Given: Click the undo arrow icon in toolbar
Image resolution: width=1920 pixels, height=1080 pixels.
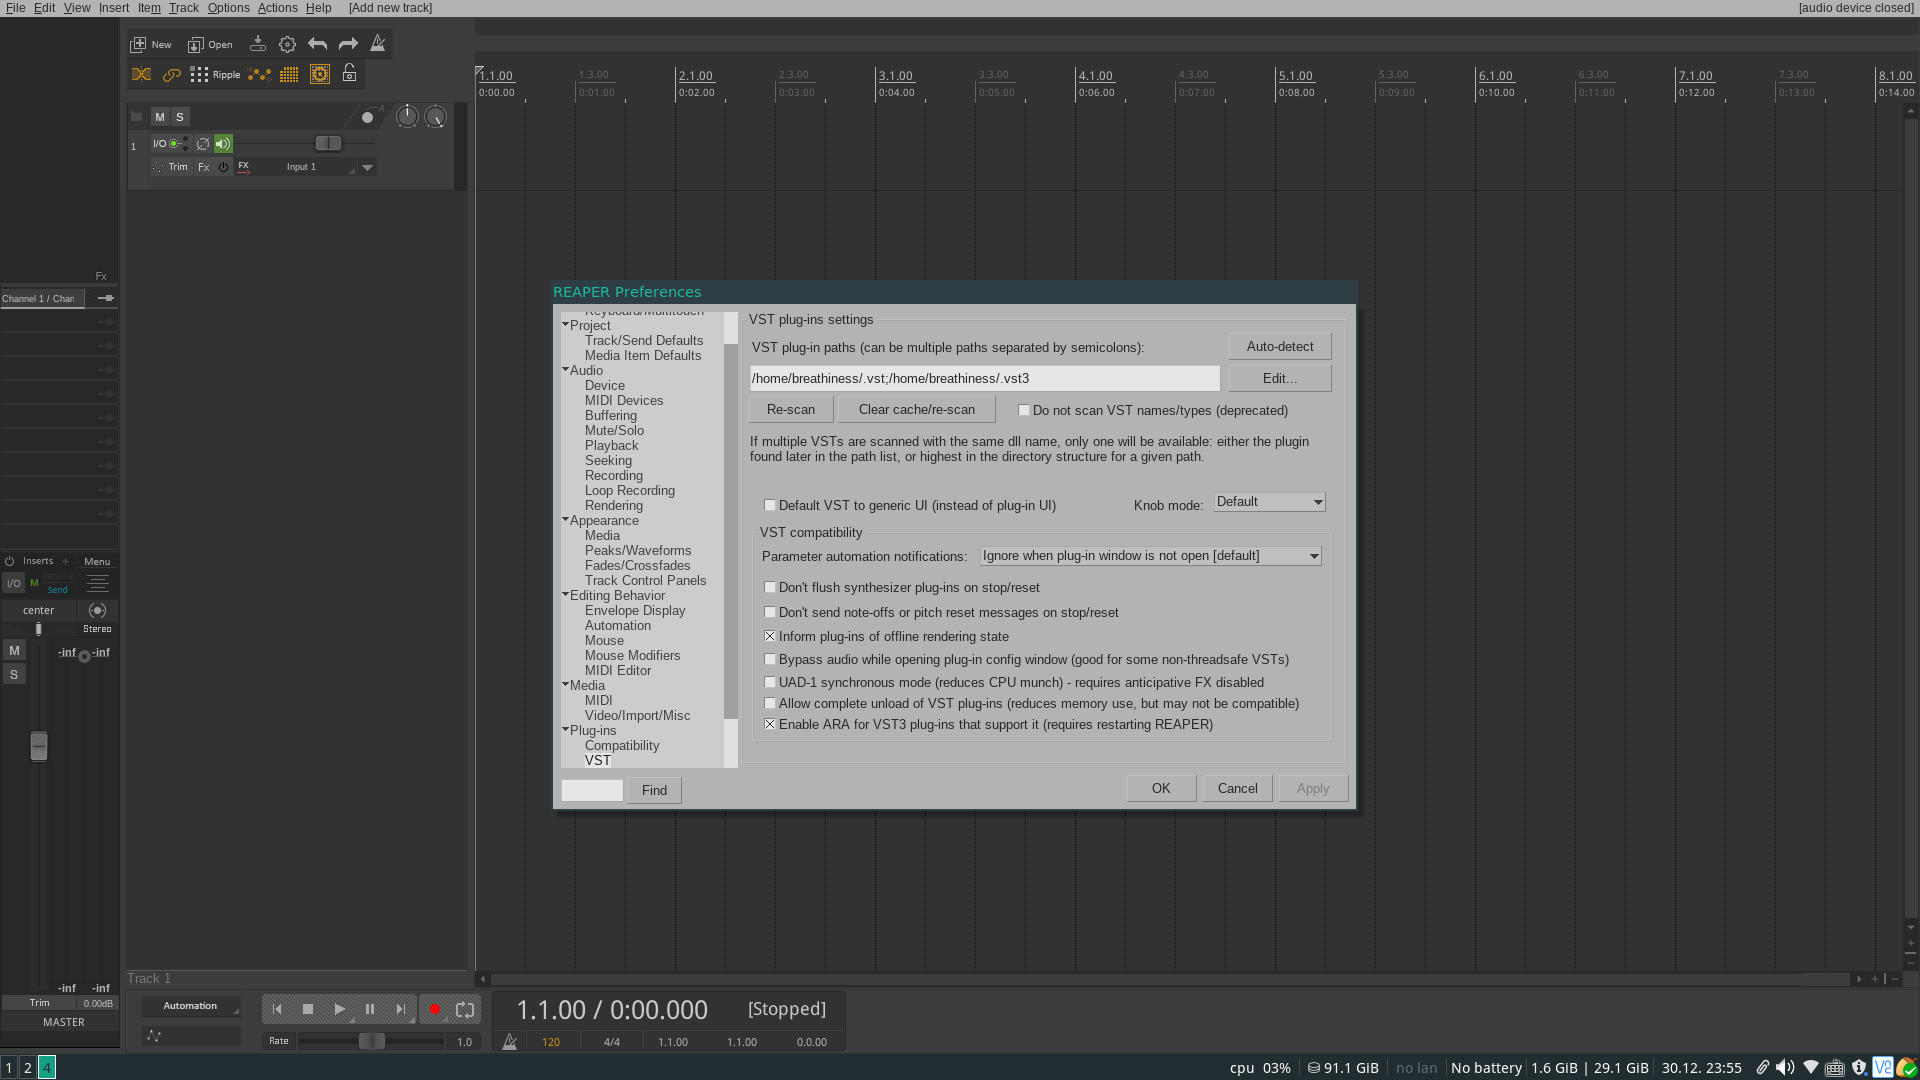Looking at the screenshot, I should click(318, 44).
